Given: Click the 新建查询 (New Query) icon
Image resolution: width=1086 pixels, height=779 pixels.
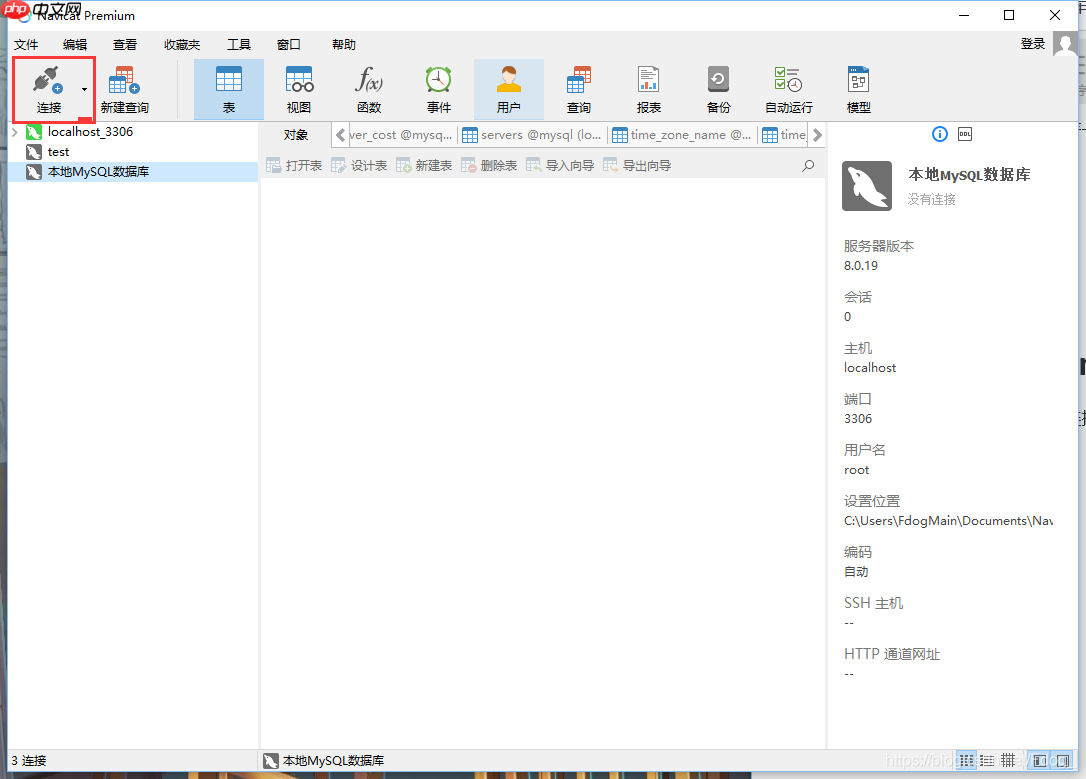Looking at the screenshot, I should pos(123,88).
